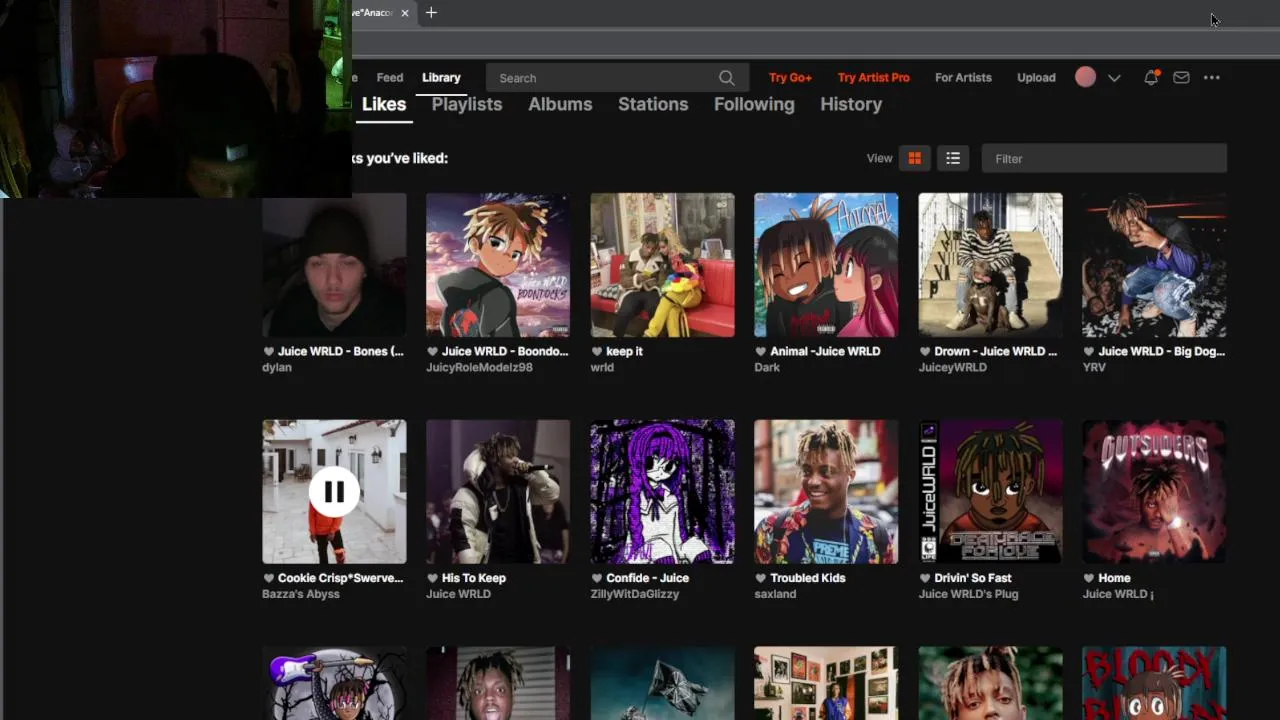Click track title His To Keep
This screenshot has width=1280, height=720.
[474, 578]
